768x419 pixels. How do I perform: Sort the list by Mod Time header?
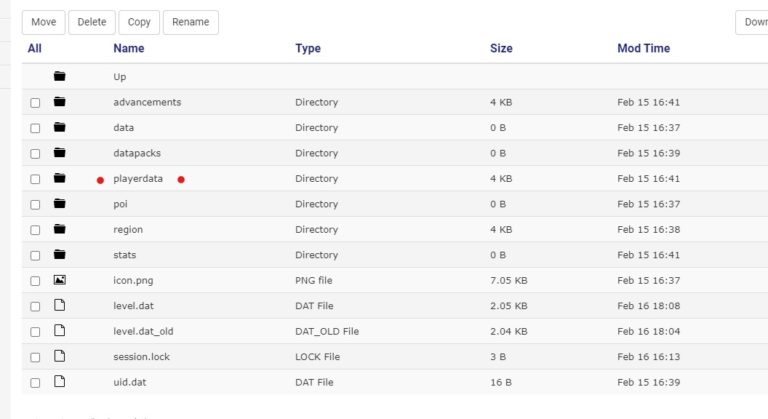coord(643,48)
